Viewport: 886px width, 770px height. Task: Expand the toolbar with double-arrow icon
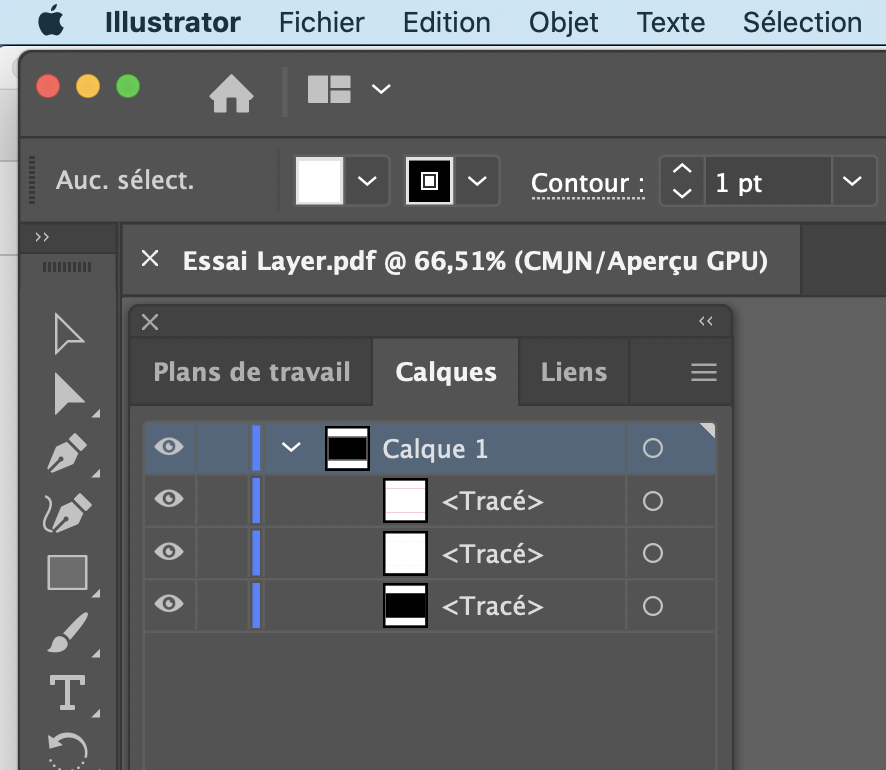point(42,237)
